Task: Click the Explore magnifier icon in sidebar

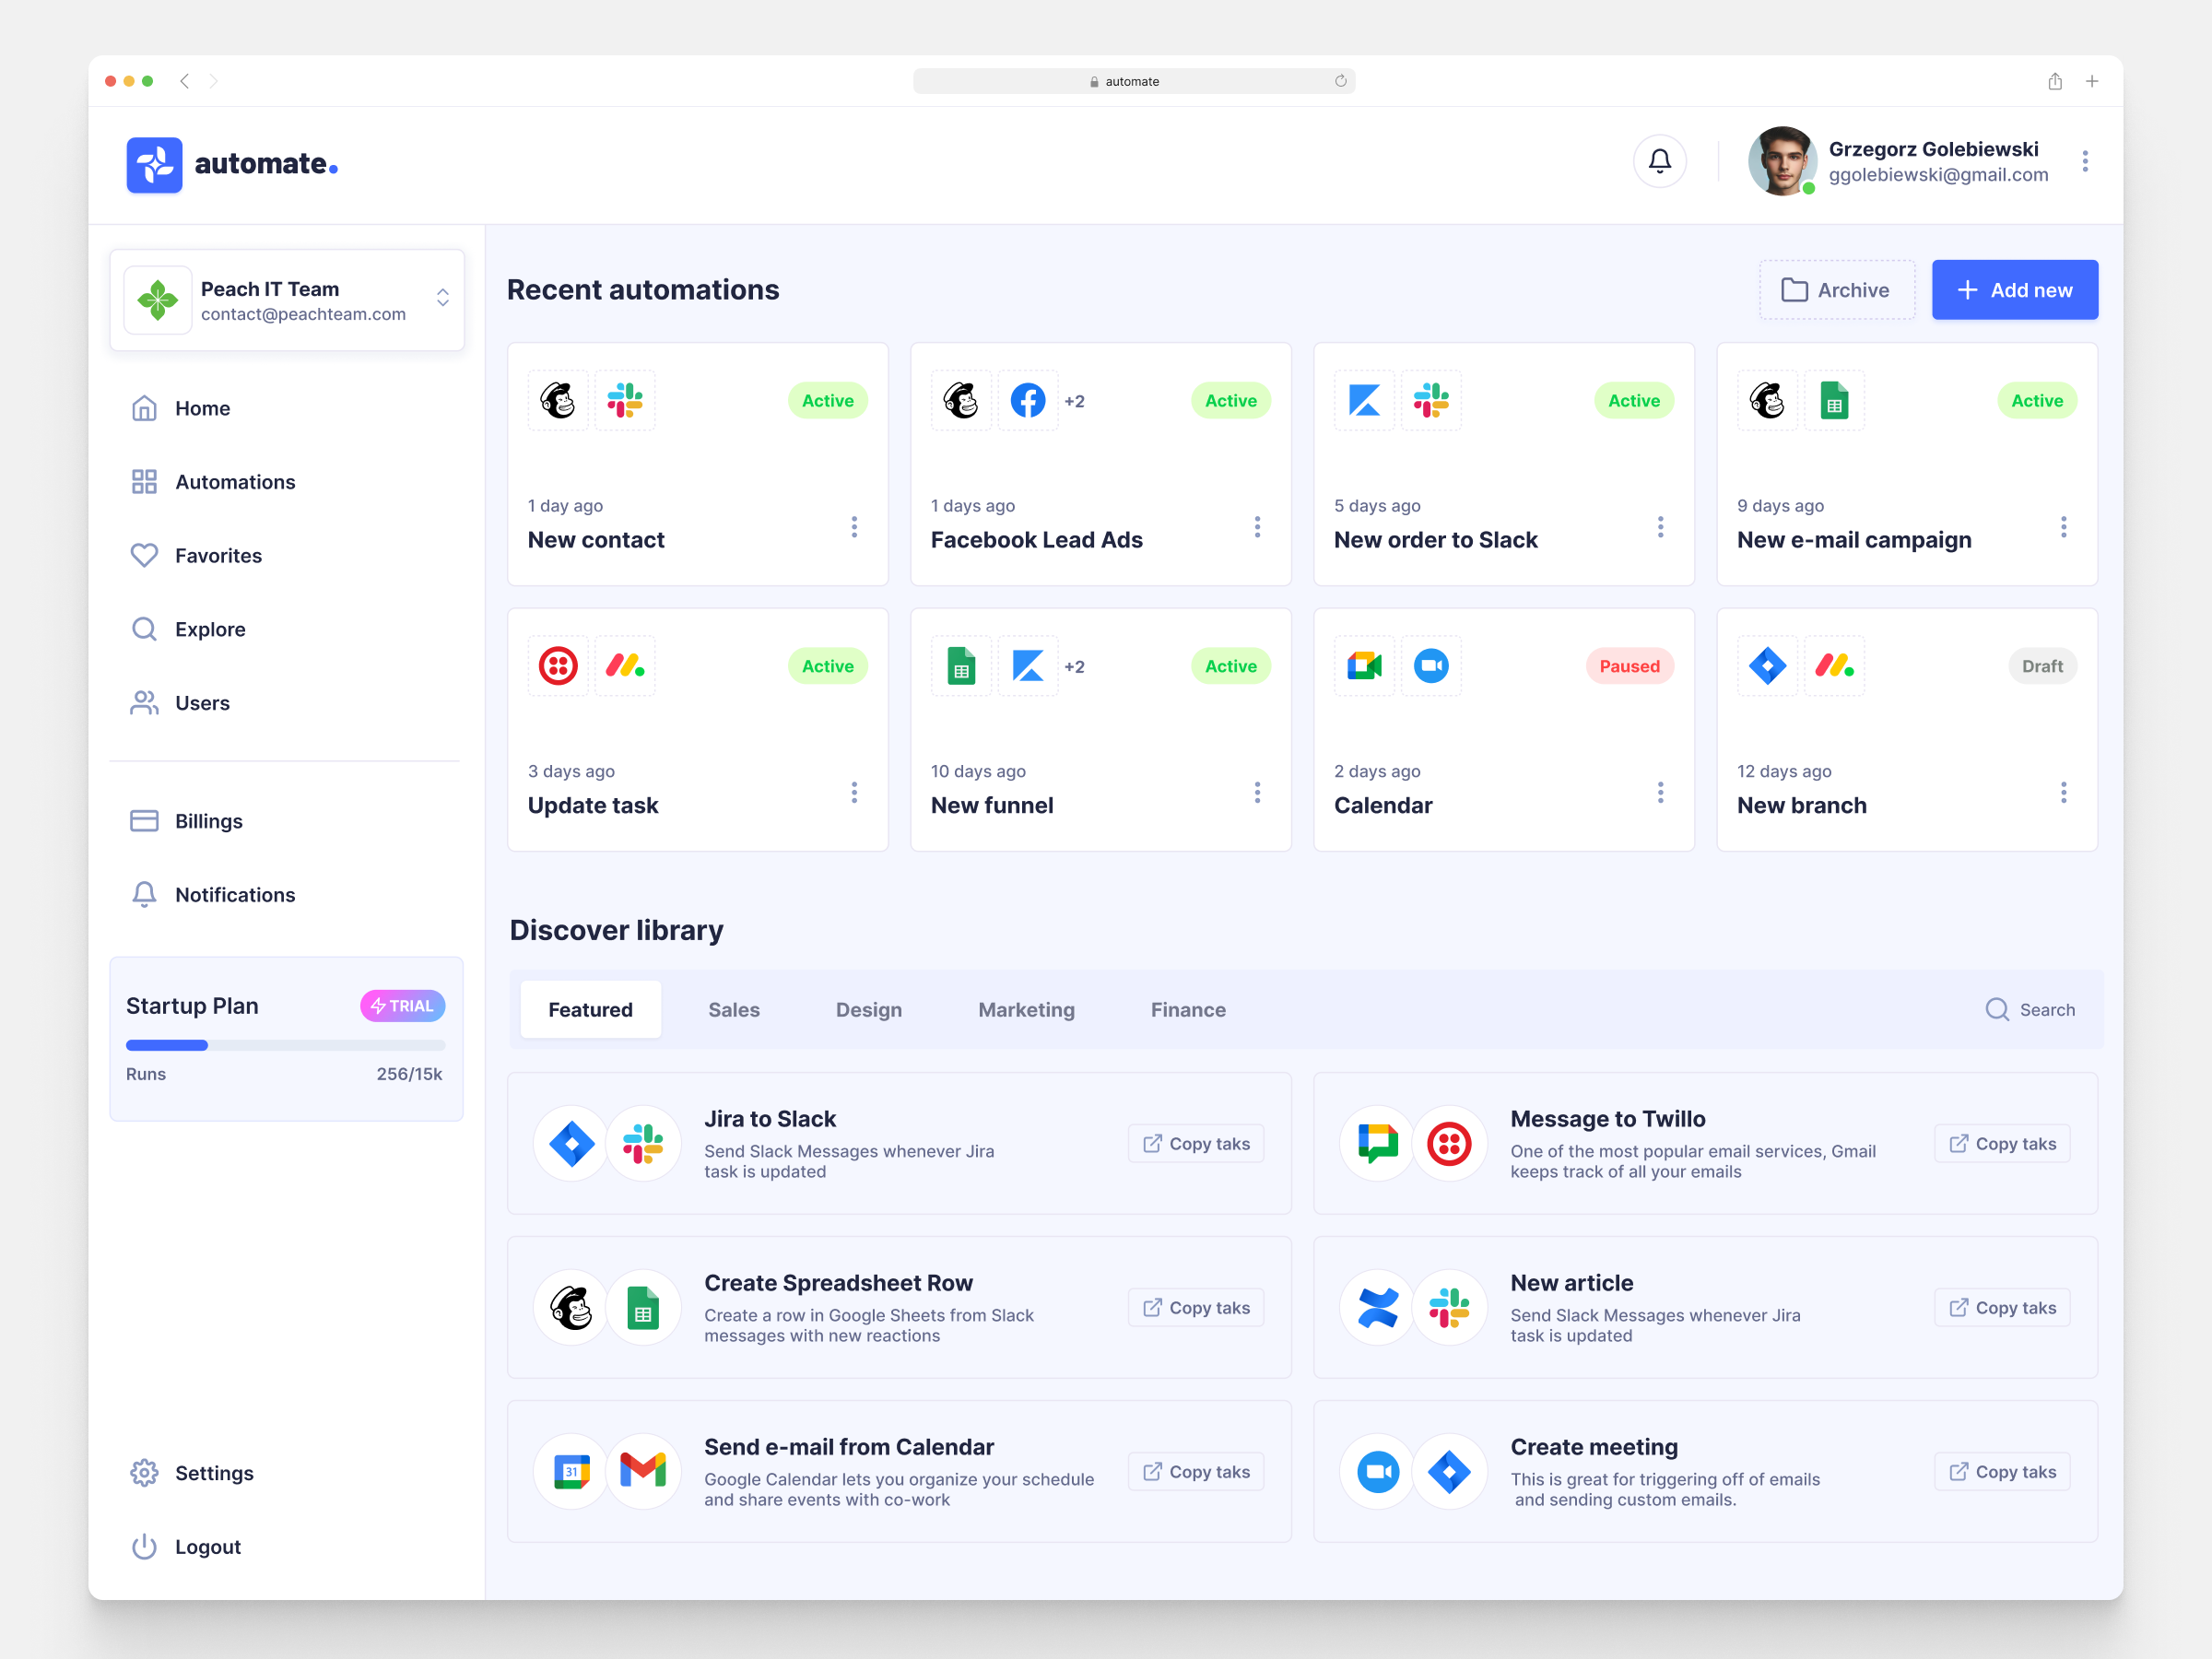Action: 144,628
